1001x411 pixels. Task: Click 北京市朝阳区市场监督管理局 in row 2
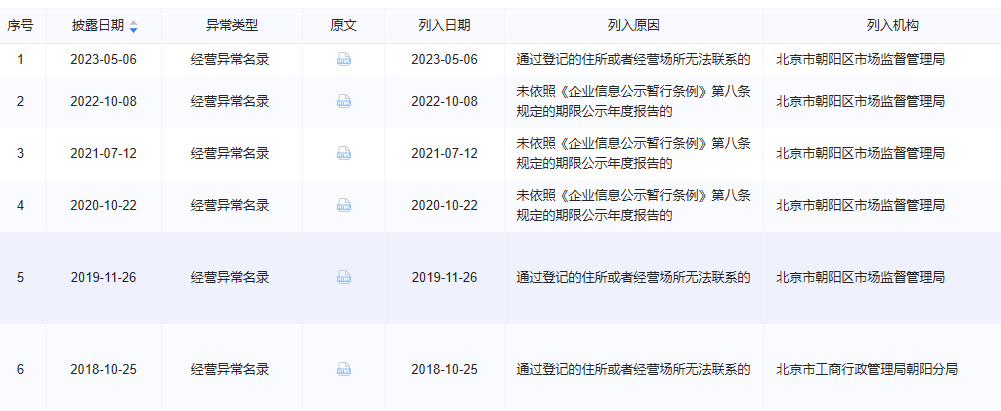861,101
